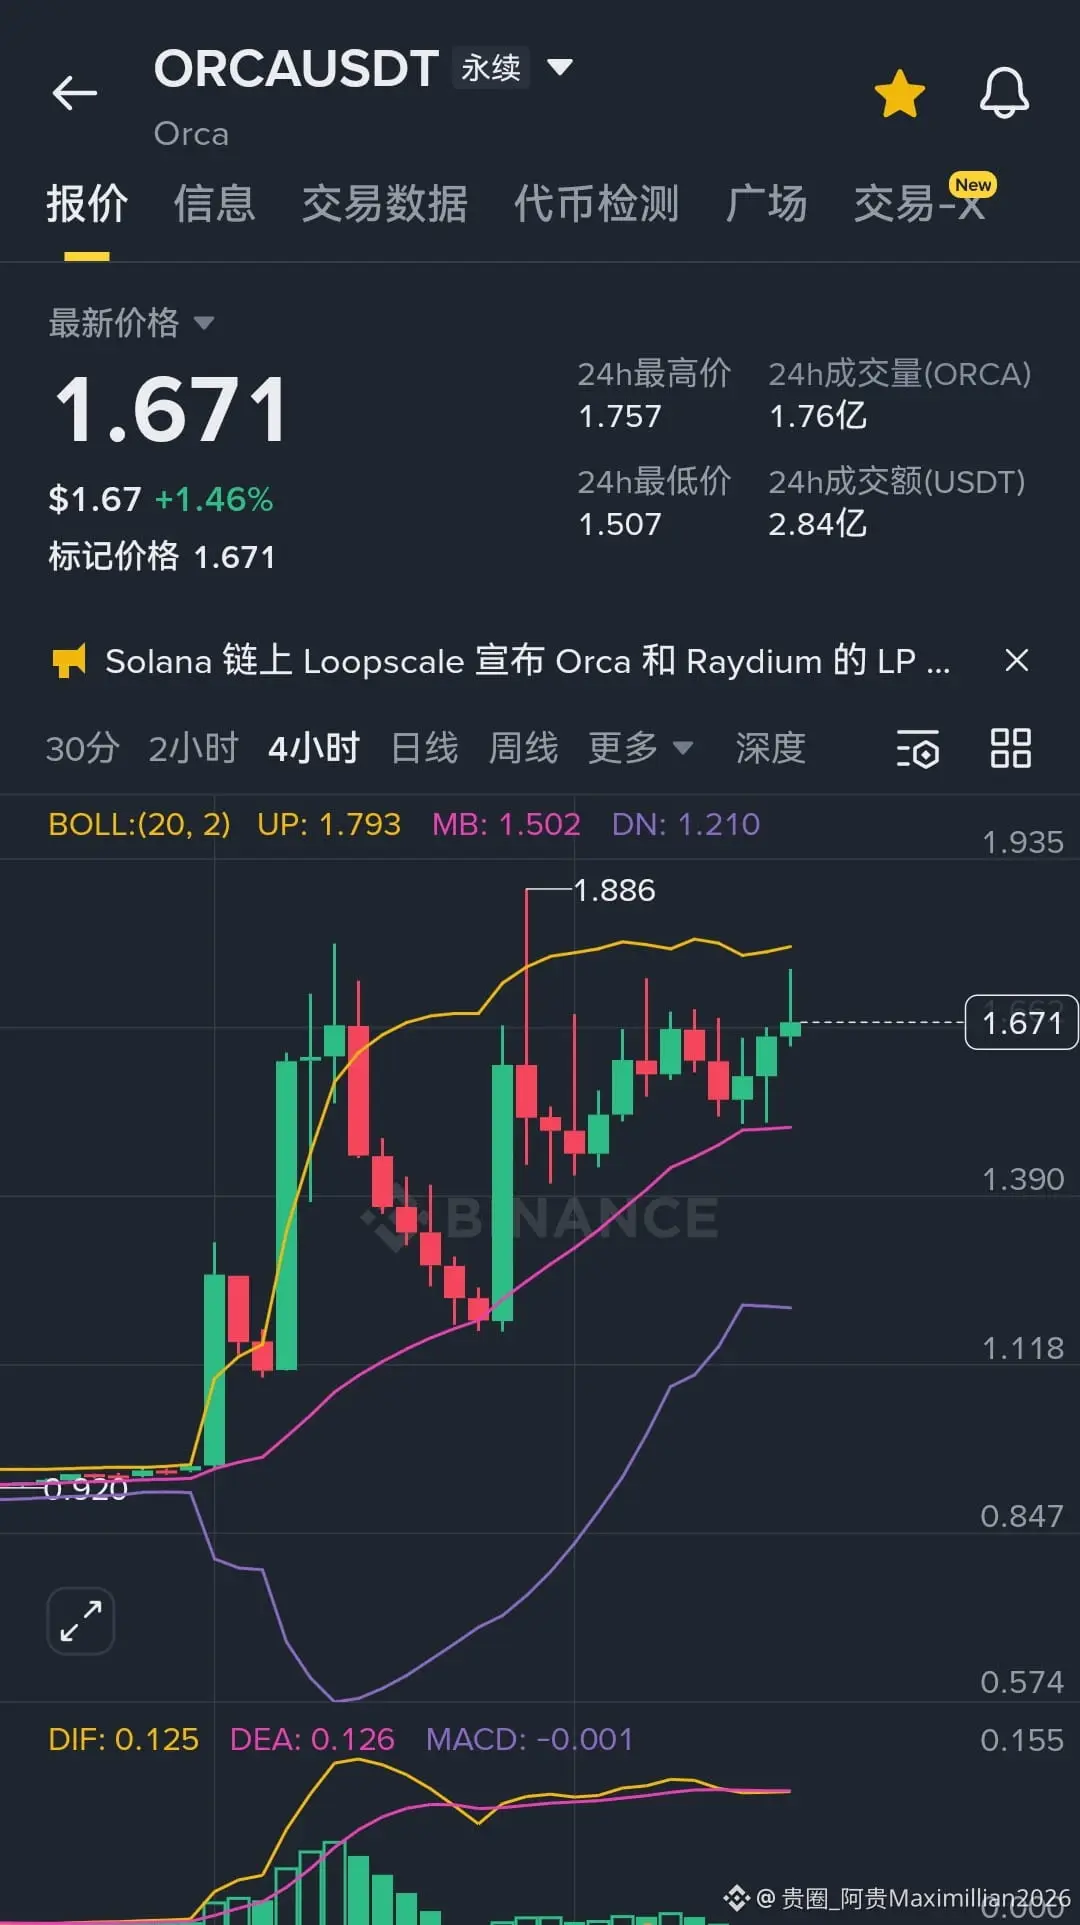This screenshot has width=1080, height=1925.
Task: Switch chart to 日线
Action: pos(424,748)
